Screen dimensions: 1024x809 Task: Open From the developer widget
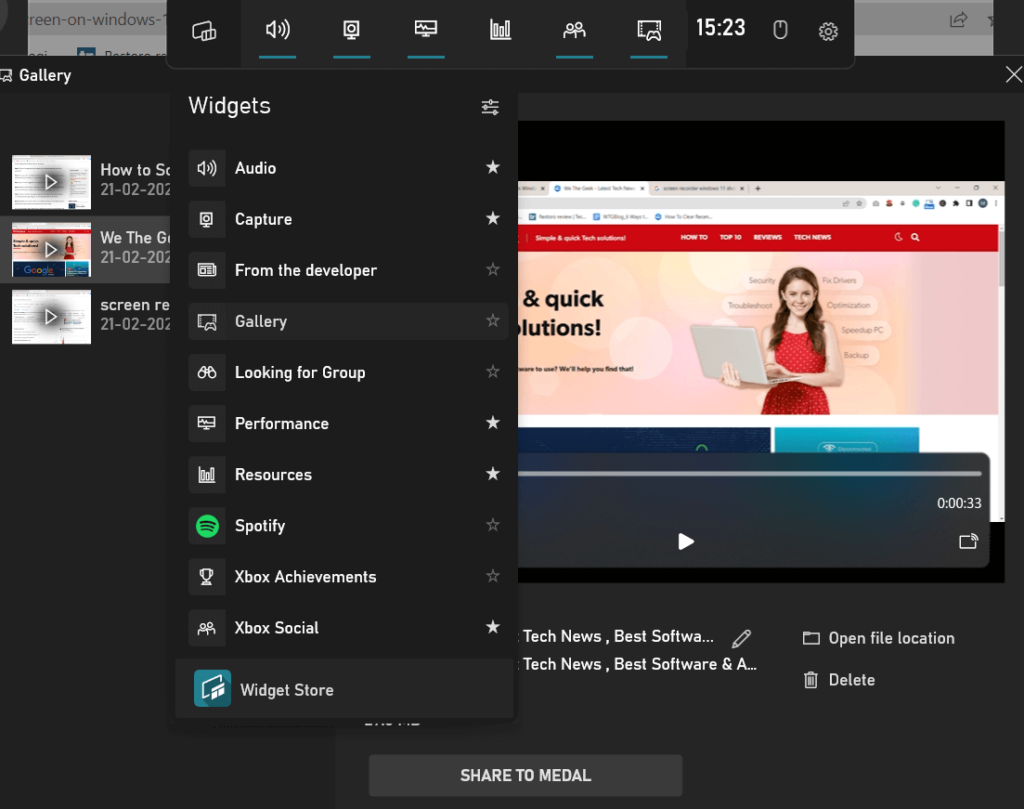pos(348,270)
